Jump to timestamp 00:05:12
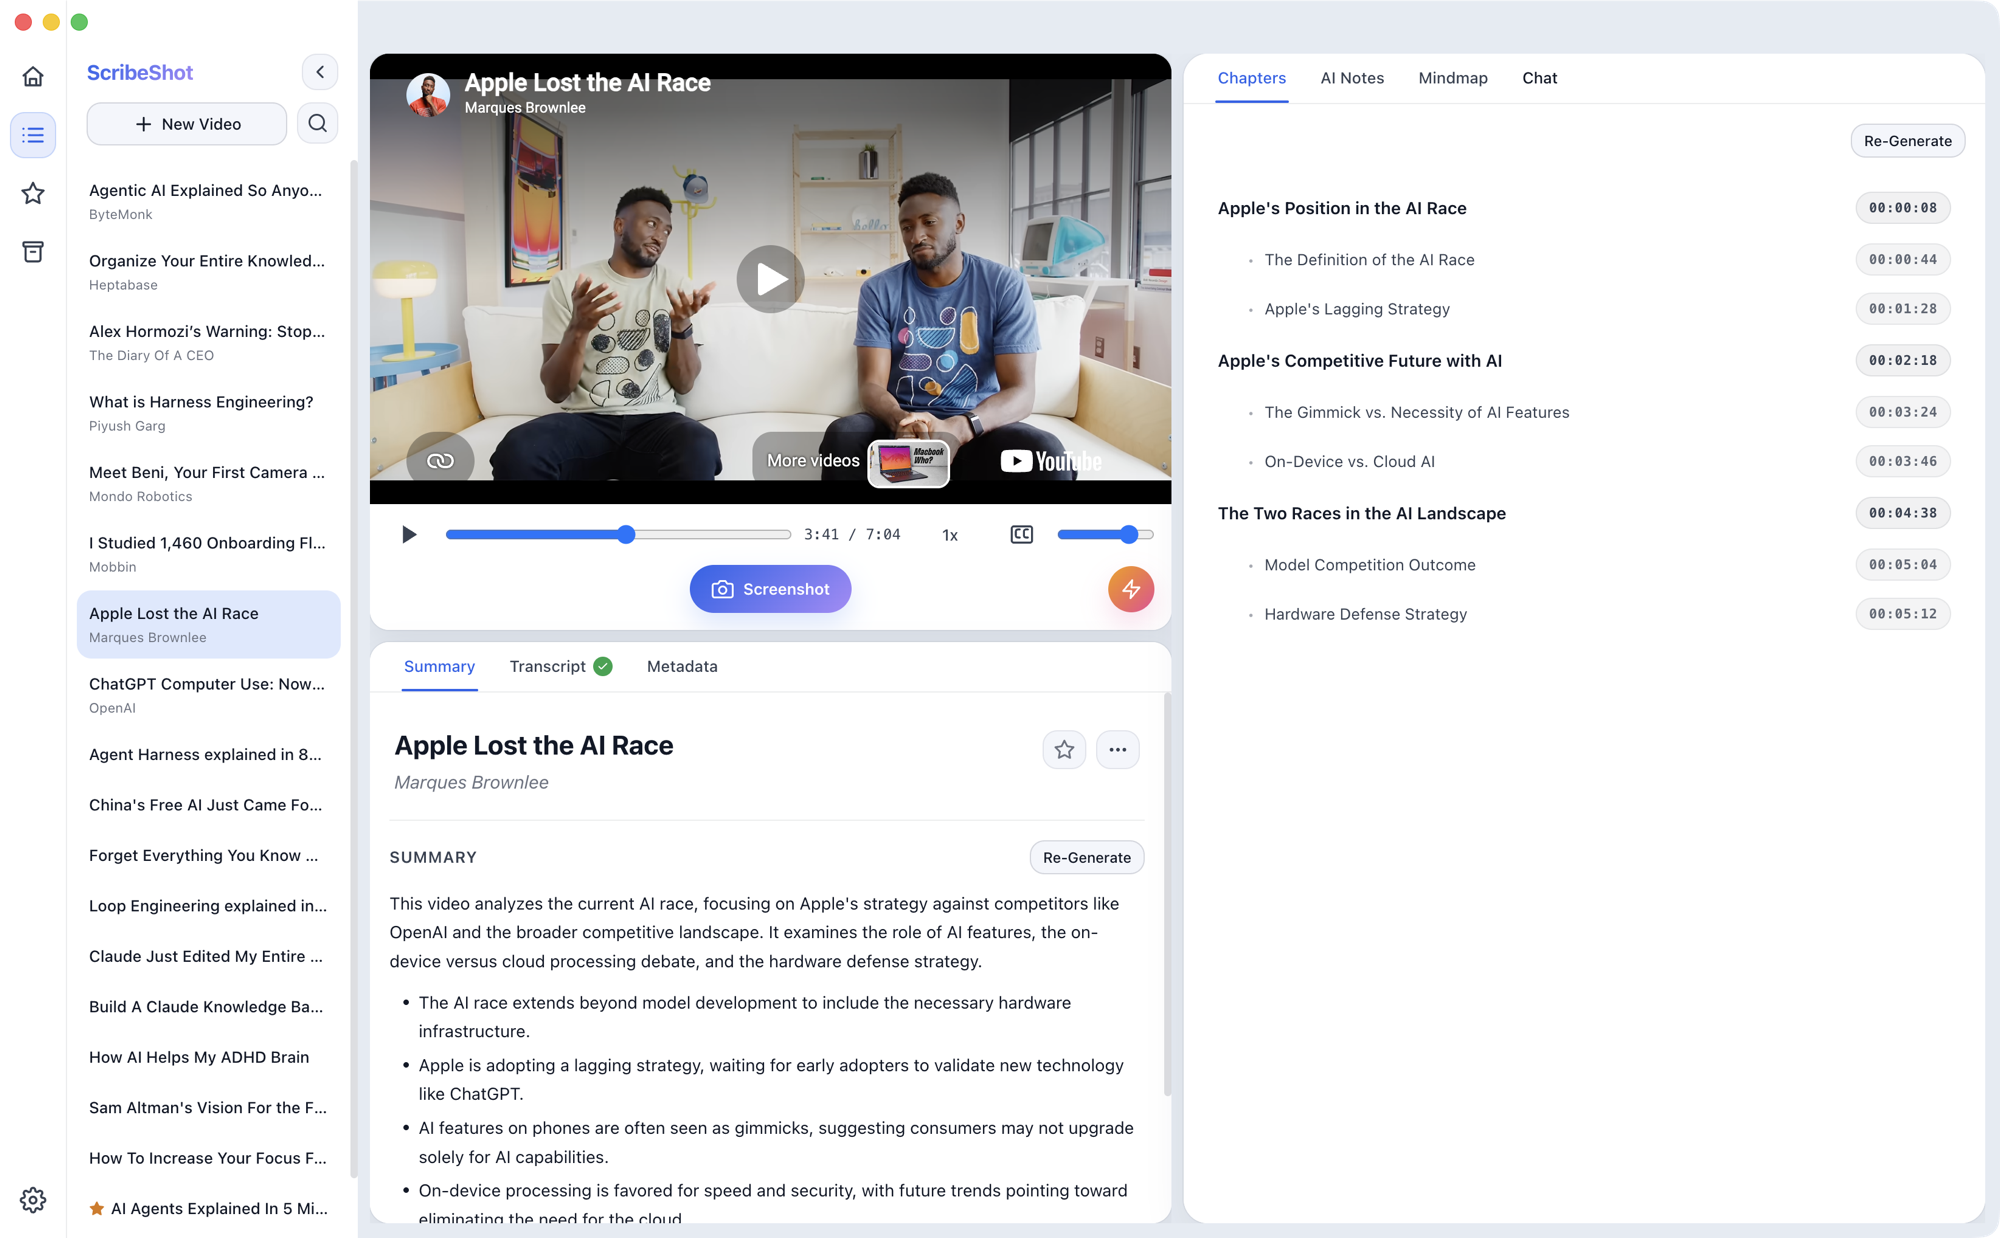This screenshot has width=2000, height=1238. pos(1903,614)
